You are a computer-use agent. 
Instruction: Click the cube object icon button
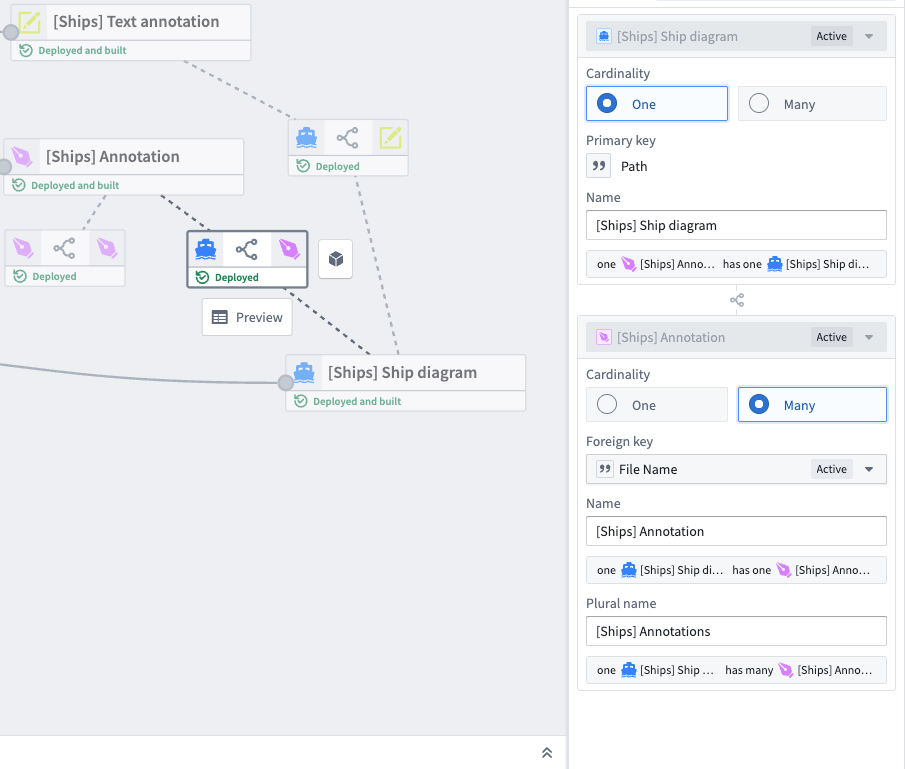click(335, 259)
